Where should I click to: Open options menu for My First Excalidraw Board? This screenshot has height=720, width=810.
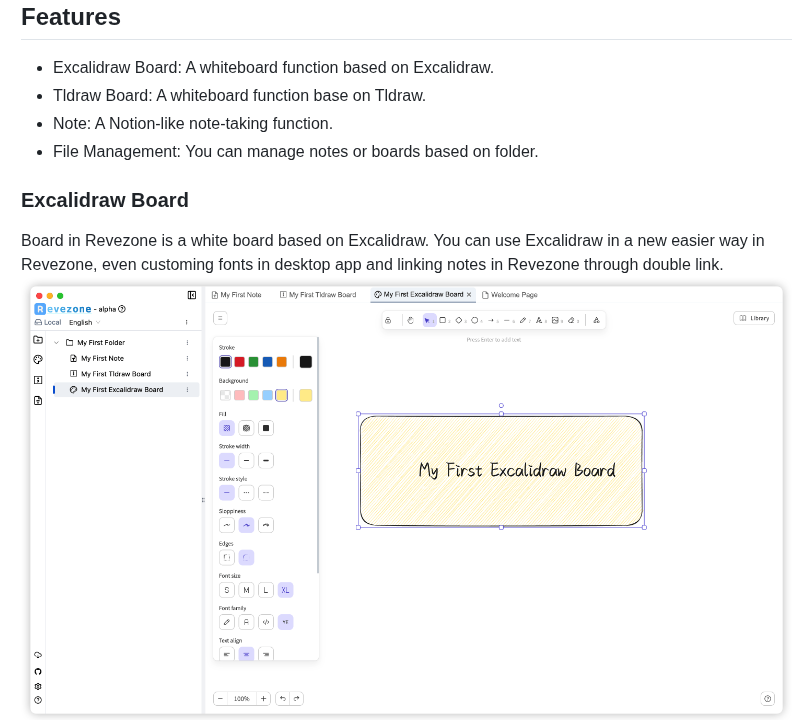188,389
